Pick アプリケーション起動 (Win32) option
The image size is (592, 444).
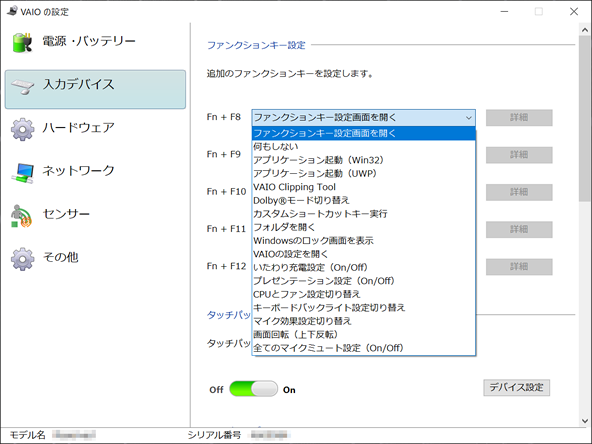(x=364, y=160)
